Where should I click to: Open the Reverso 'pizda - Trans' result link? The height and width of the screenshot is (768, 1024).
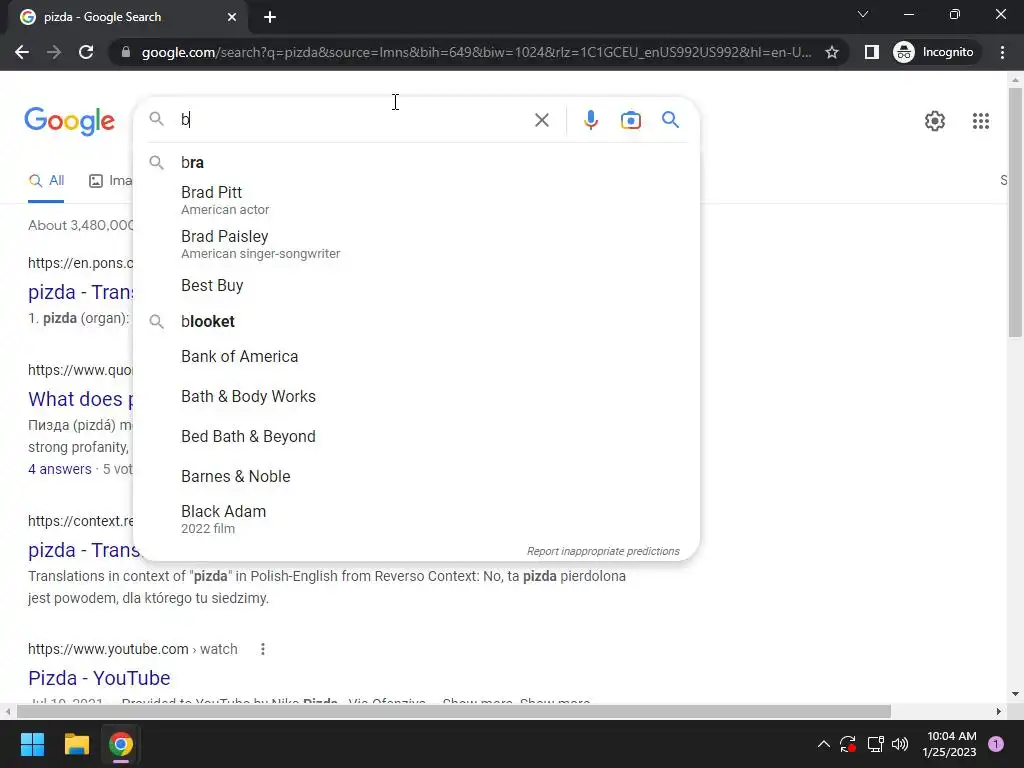[x=83, y=550]
